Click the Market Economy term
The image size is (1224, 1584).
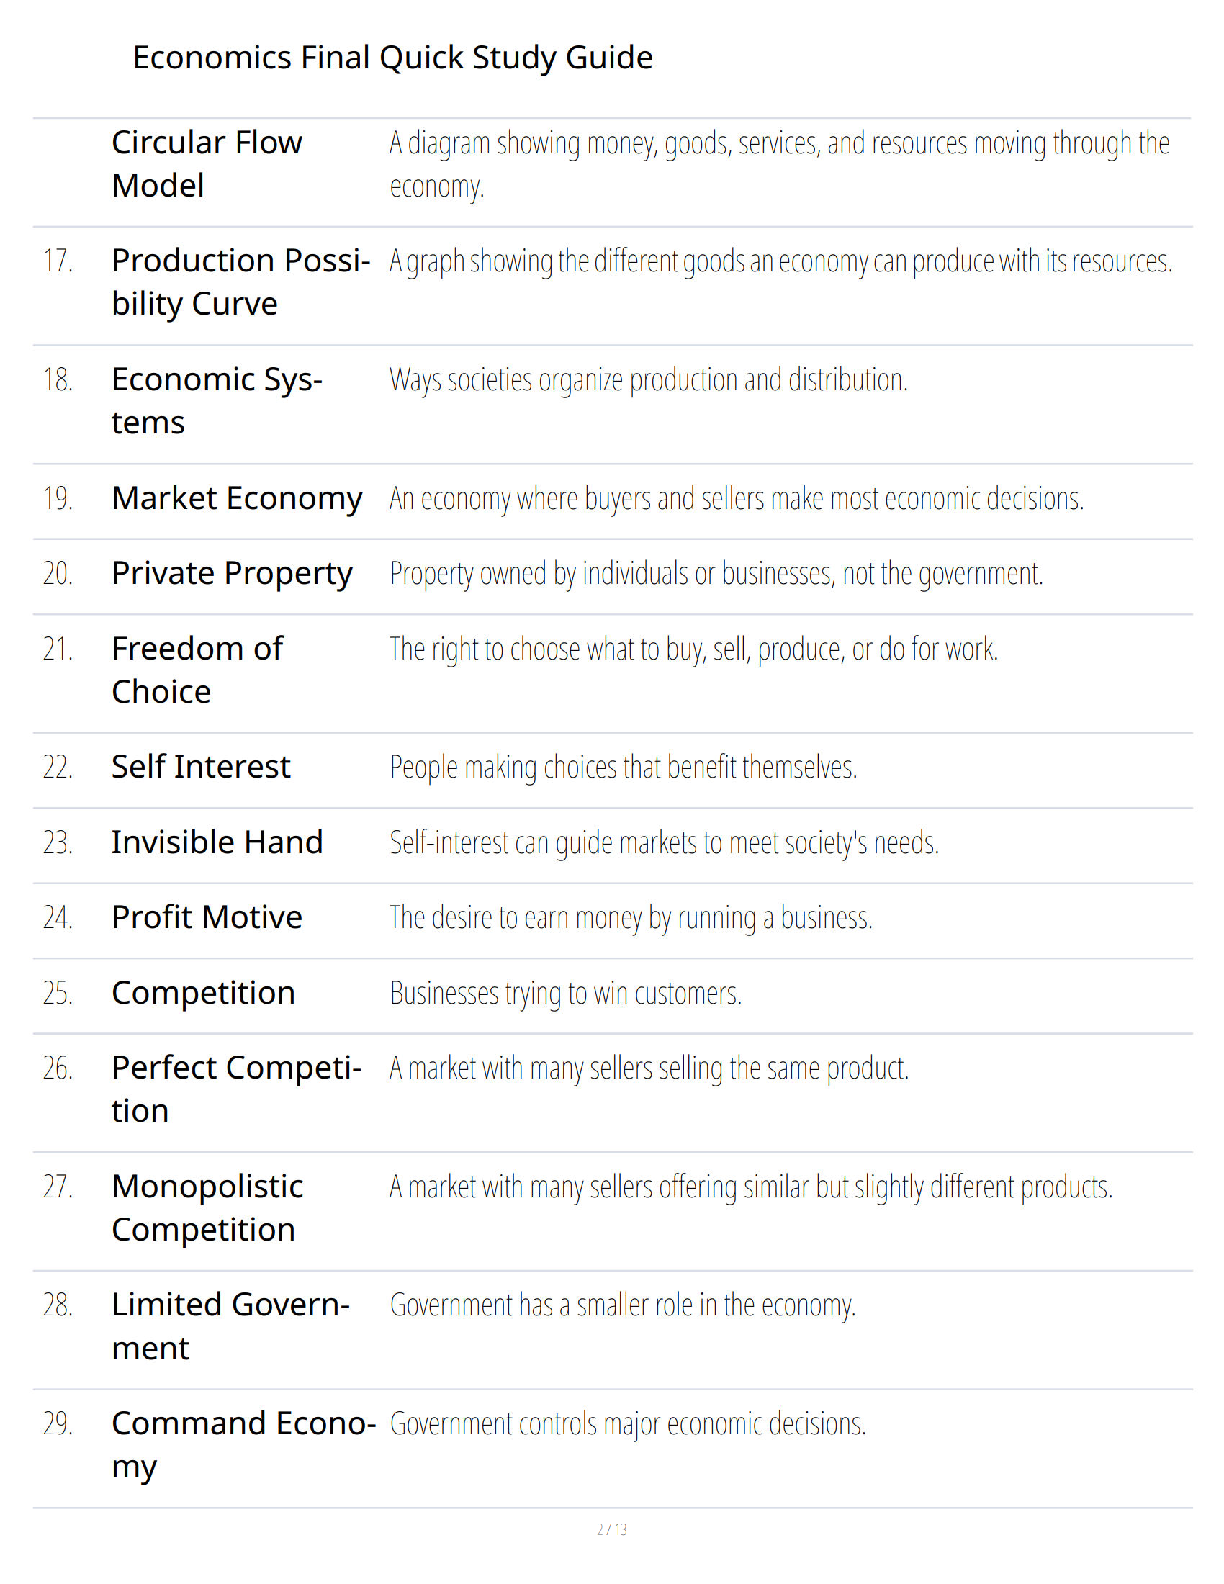pos(237,498)
